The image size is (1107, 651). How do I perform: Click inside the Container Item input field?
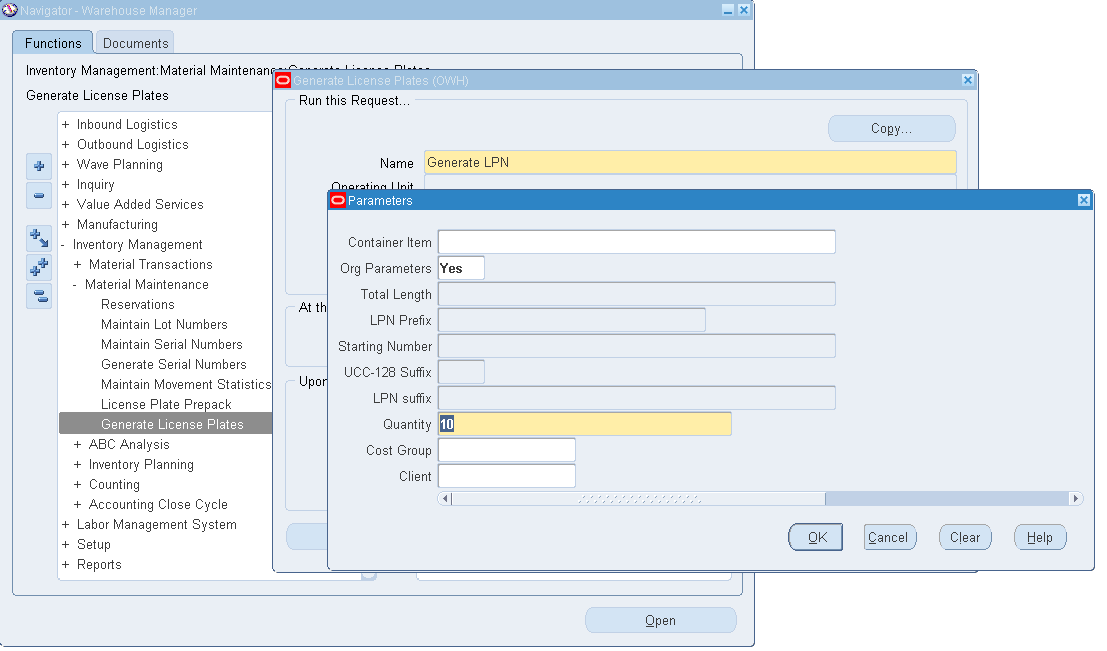tap(635, 241)
